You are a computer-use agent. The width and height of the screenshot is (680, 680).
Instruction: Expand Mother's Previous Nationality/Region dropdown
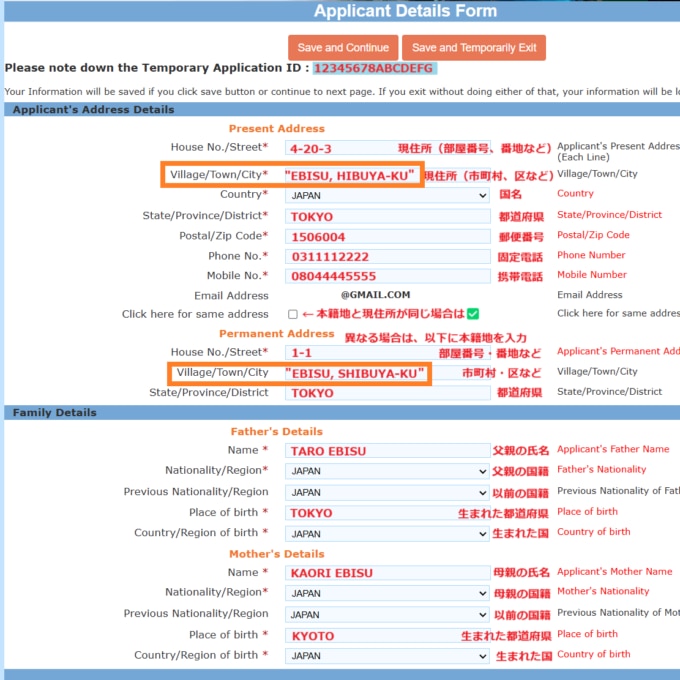[387, 615]
